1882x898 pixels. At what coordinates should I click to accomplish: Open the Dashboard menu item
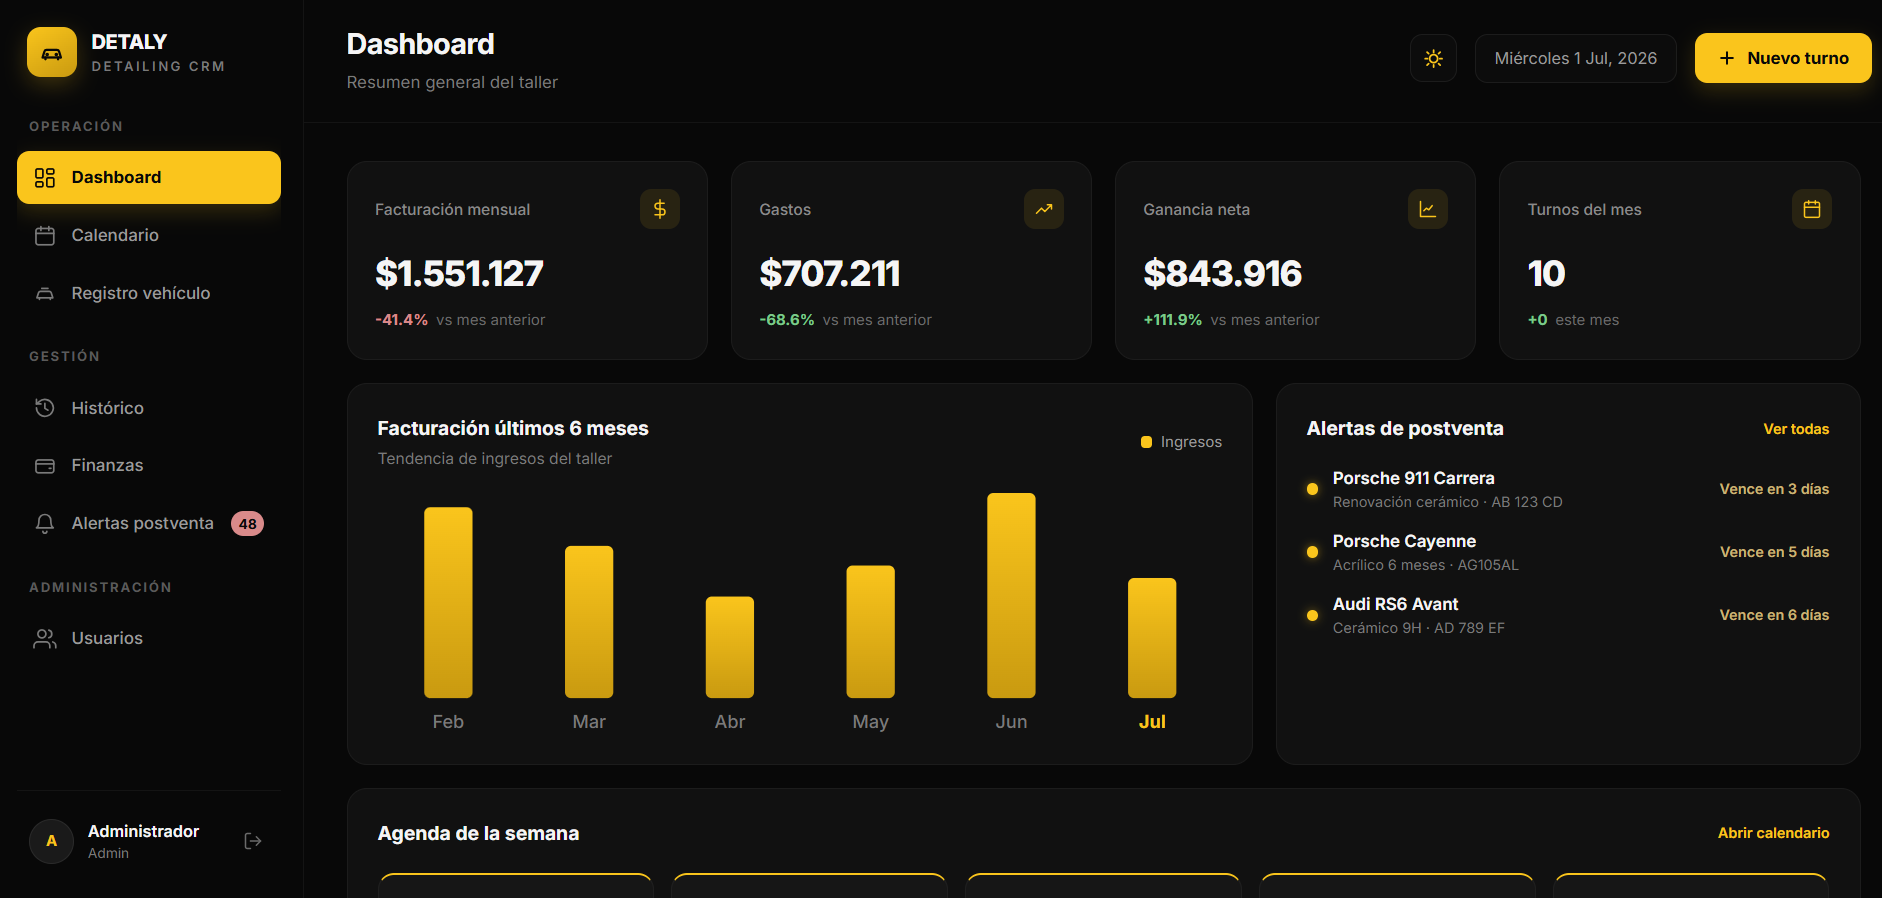(149, 177)
